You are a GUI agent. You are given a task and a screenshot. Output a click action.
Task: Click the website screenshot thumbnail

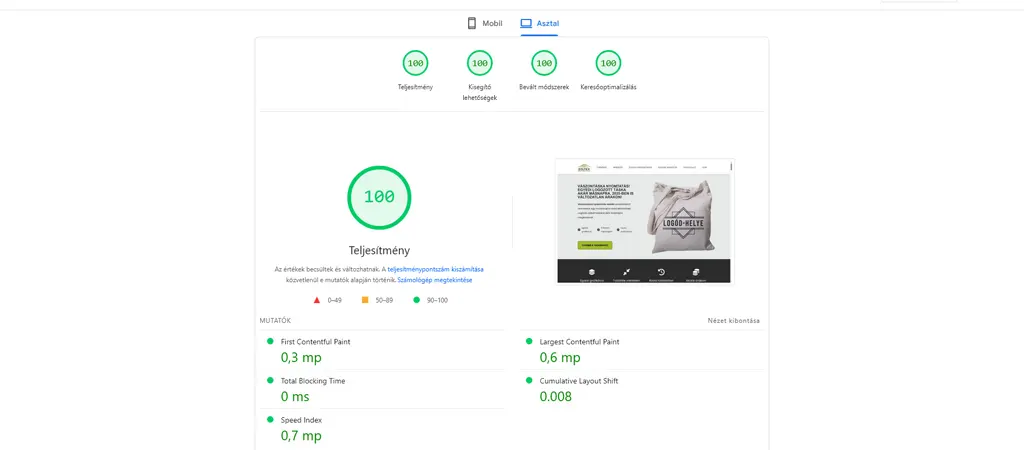[643, 221]
